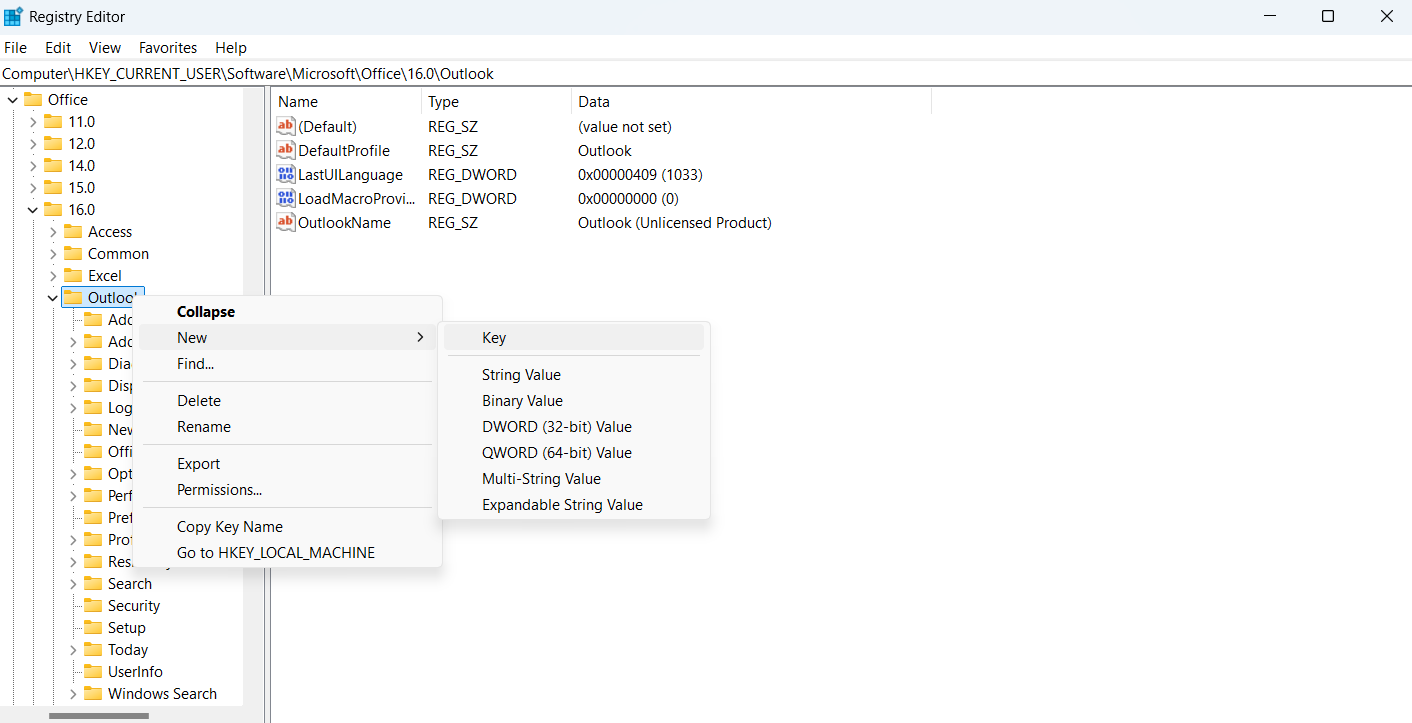The width and height of the screenshot is (1412, 723).
Task: Click the Search folder icon
Action: click(x=93, y=583)
